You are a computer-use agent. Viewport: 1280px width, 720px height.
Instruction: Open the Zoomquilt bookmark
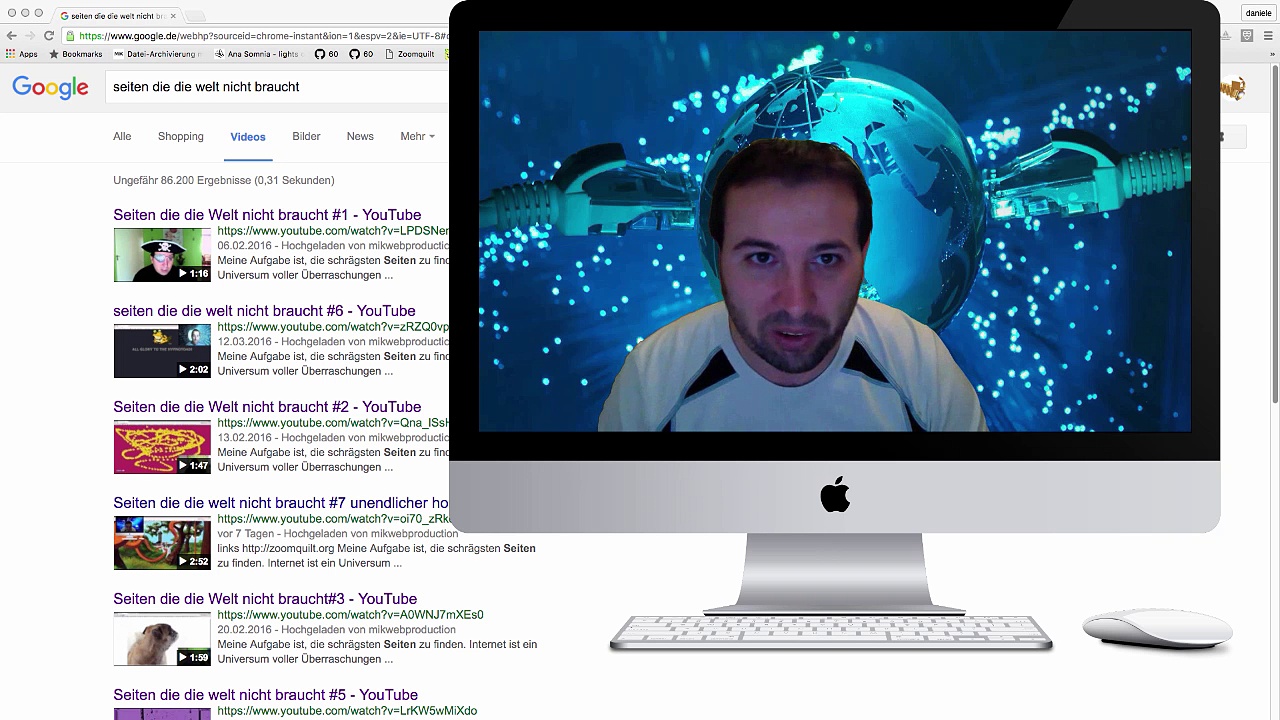click(409, 54)
